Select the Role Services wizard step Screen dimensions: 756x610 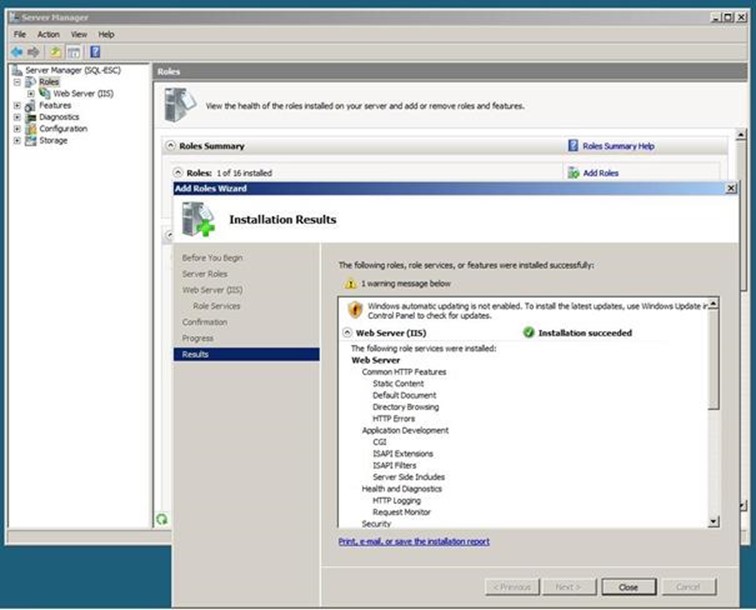click(216, 306)
